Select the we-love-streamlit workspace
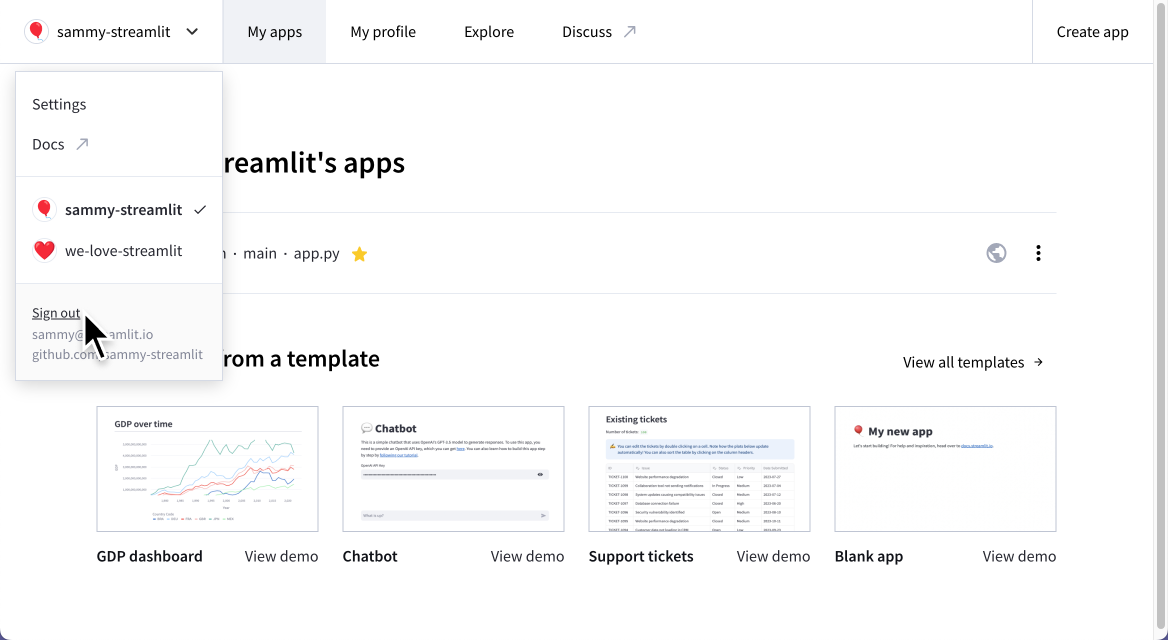Viewport: 1168px width, 640px height. click(122, 250)
